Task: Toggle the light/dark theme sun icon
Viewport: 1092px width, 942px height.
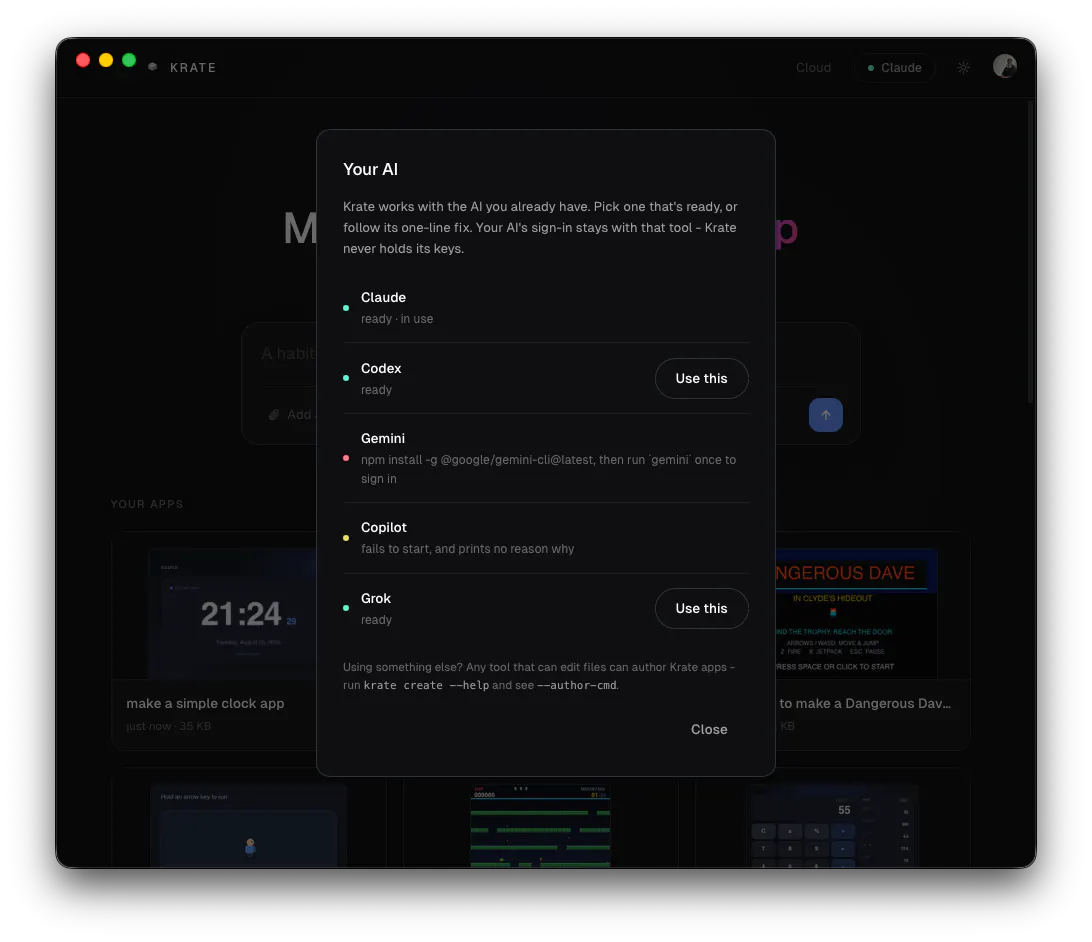Action: [963, 68]
